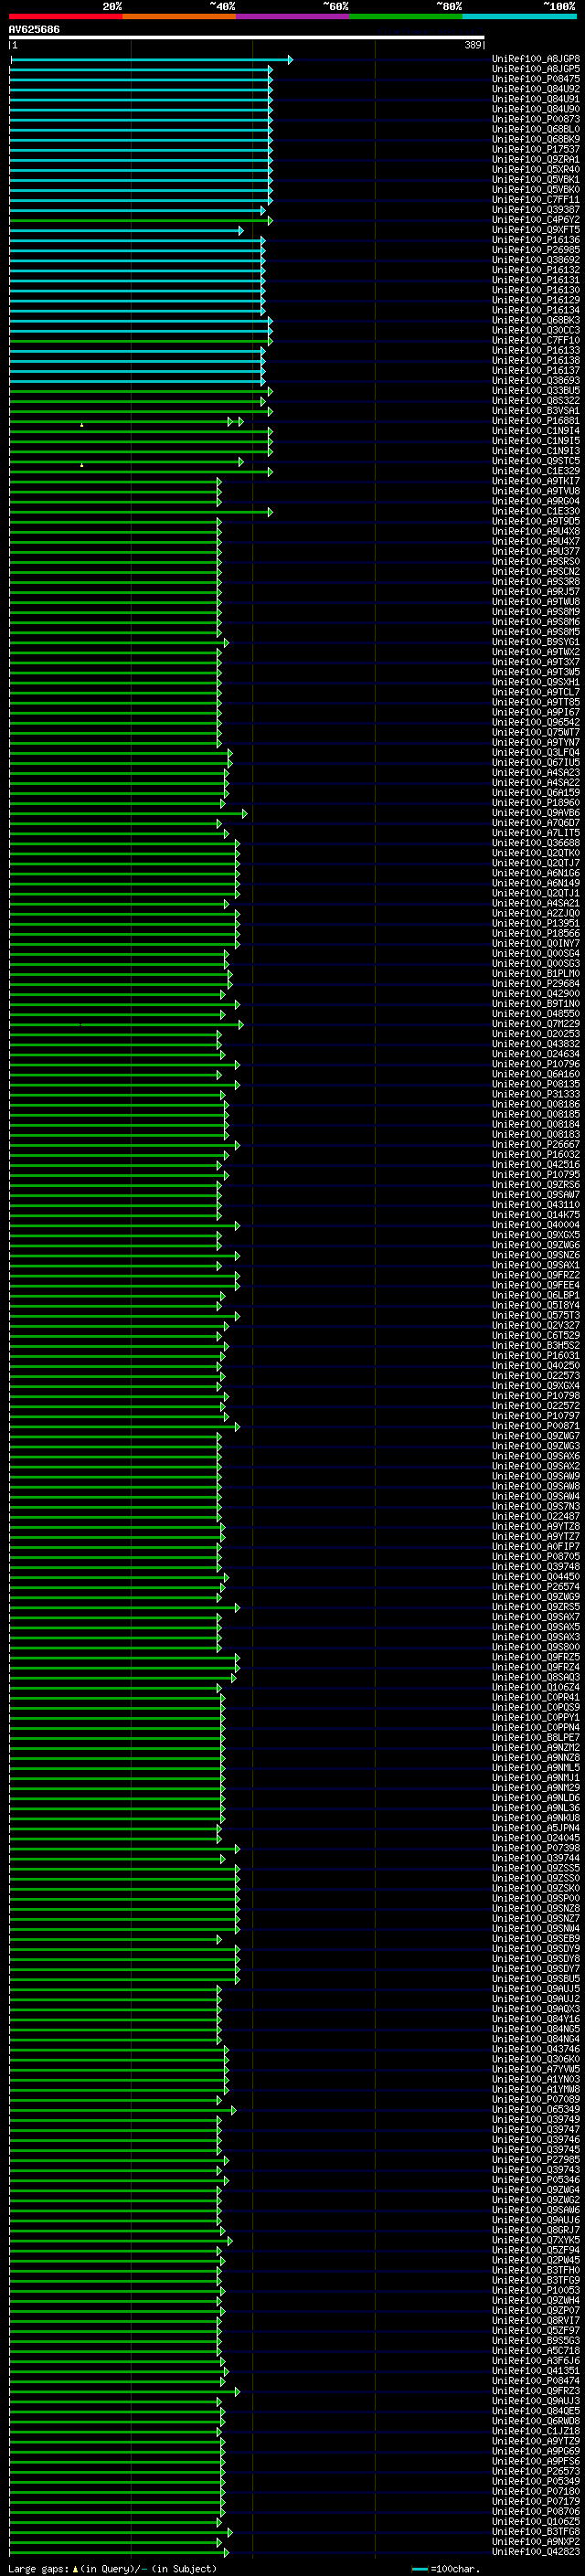This screenshot has width=585, height=2576.
Task: Open hit UniRef100_P16032
Action: (x=536, y=1154)
